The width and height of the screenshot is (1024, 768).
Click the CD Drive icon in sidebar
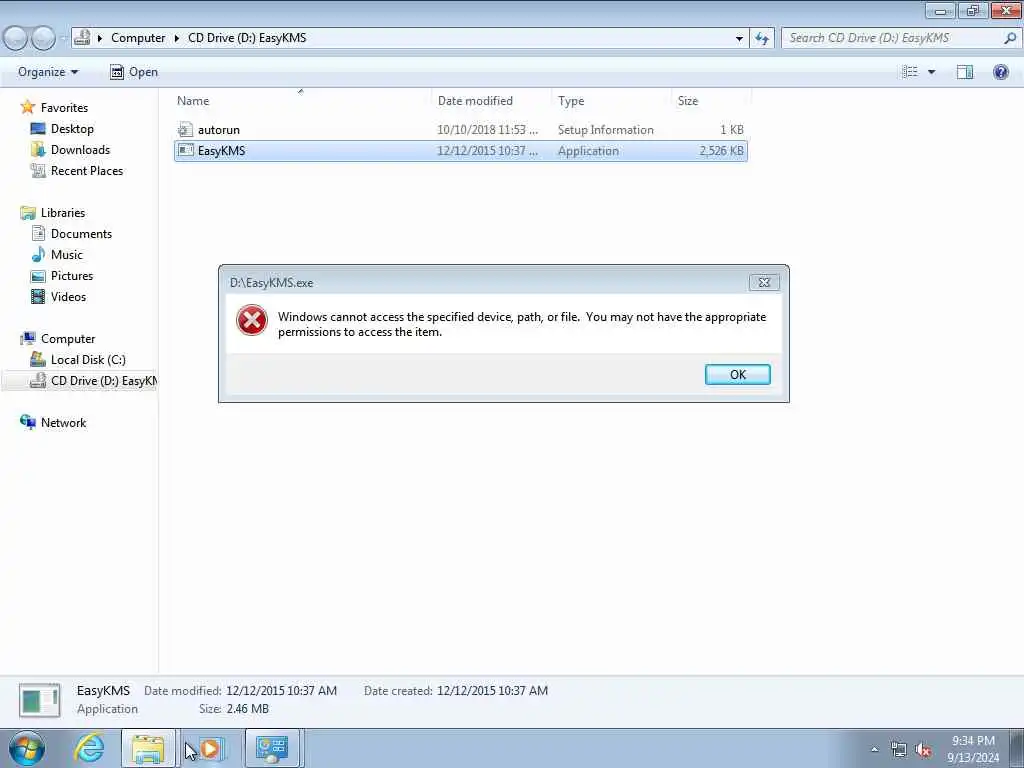[x=38, y=380]
